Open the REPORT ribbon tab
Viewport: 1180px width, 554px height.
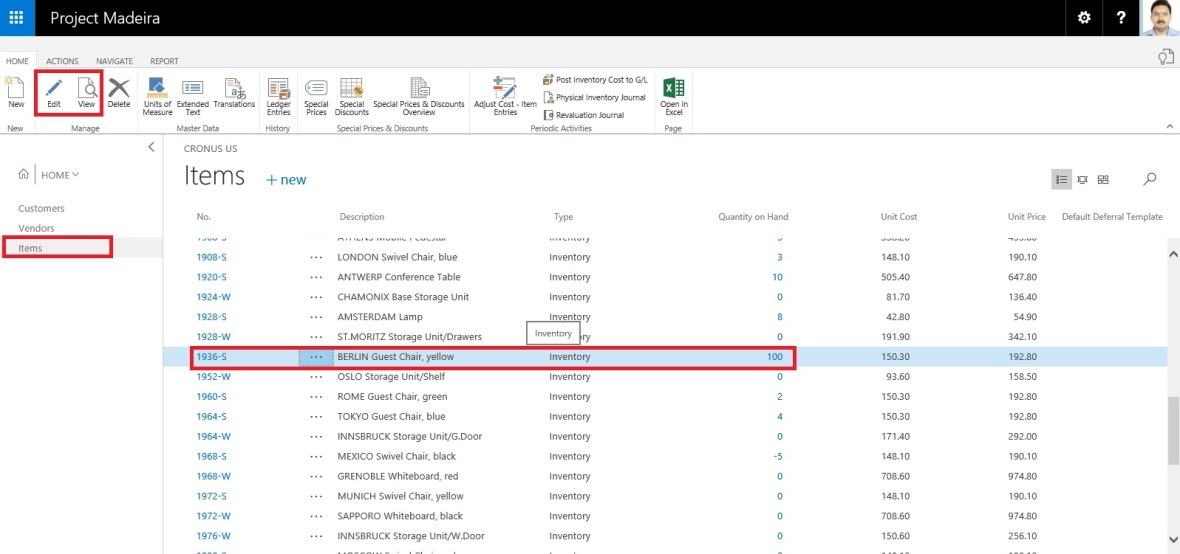click(x=164, y=61)
